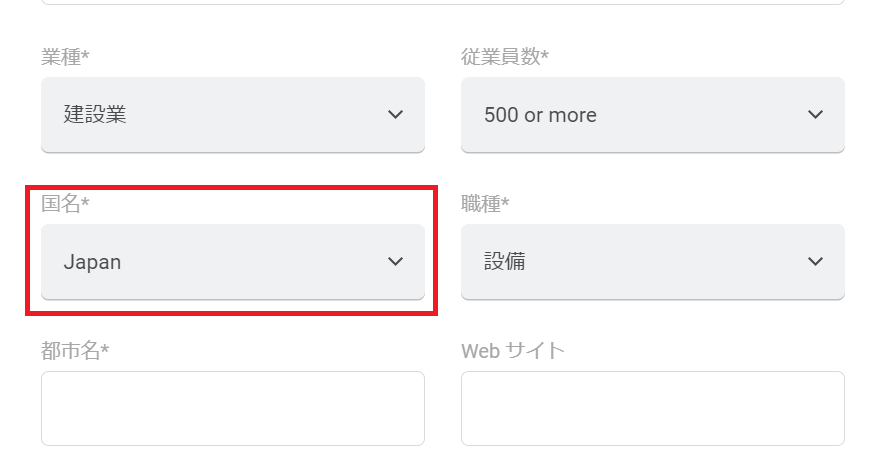The image size is (888, 473).
Task: Open the 業種 industry dropdown
Action: [x=233, y=115]
